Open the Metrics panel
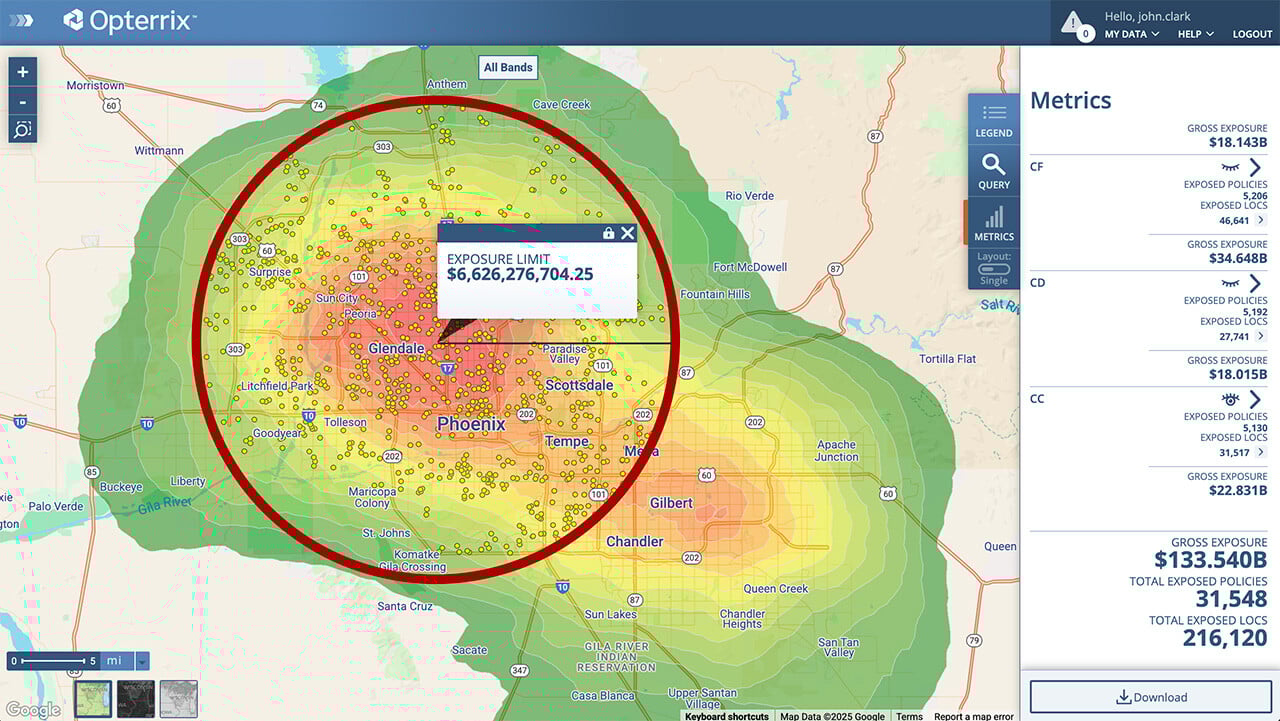Image resolution: width=1280 pixels, height=721 pixels. point(993,224)
